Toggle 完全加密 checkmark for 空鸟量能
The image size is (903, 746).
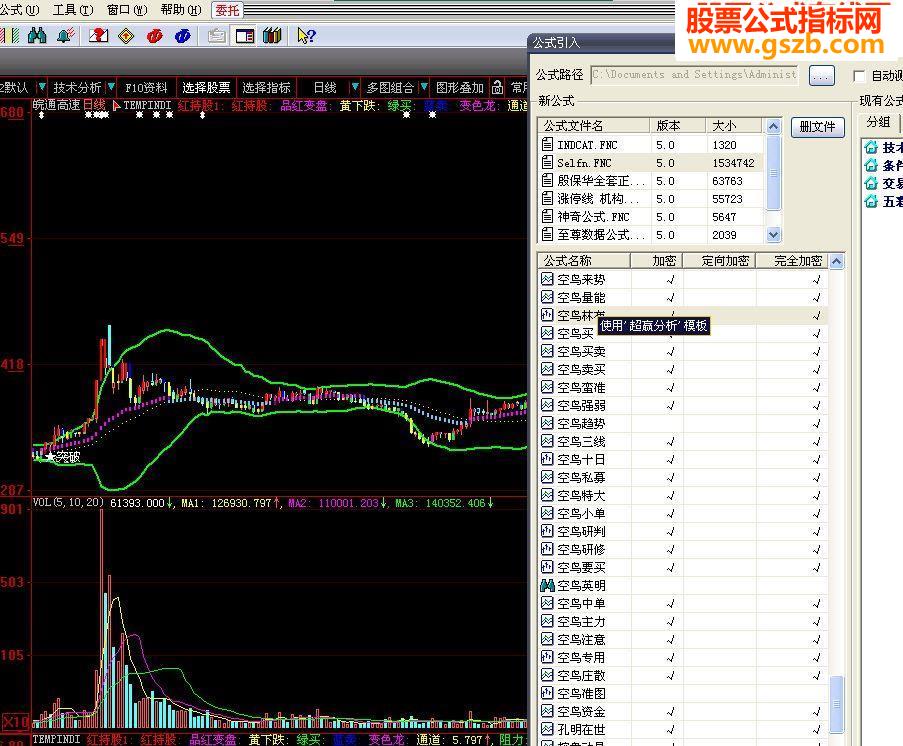(816, 297)
